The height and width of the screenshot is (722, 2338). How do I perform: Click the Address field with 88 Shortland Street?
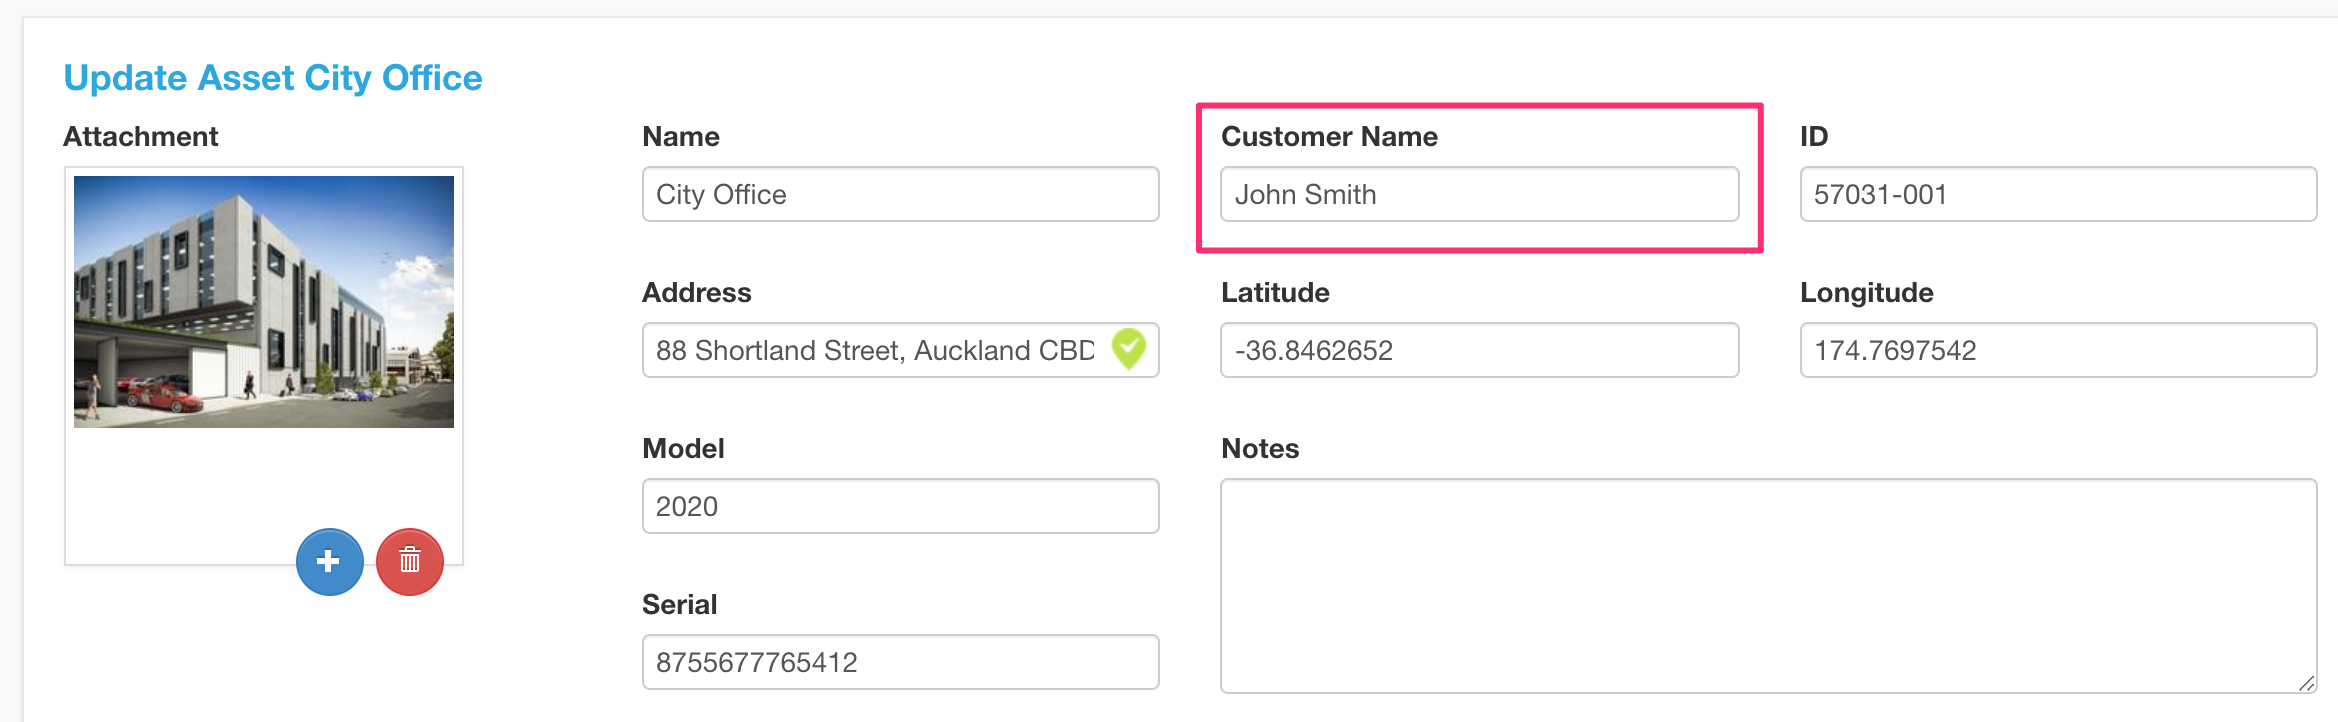click(x=875, y=350)
